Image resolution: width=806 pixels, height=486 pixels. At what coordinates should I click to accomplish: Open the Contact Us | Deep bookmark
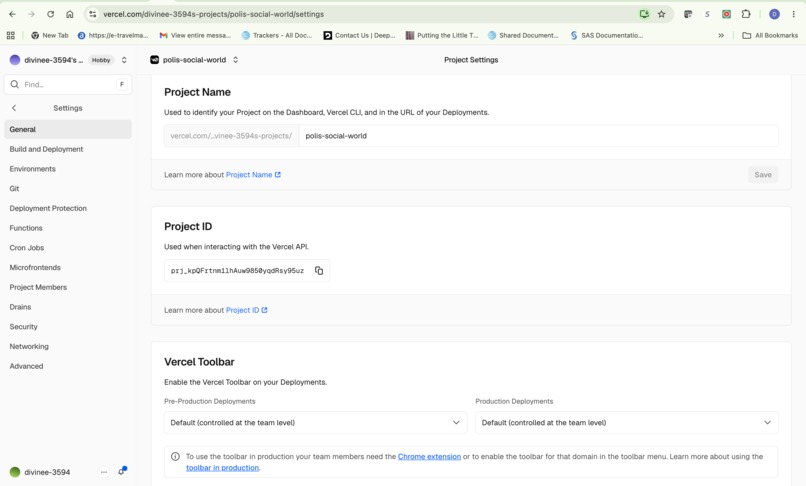(359, 35)
